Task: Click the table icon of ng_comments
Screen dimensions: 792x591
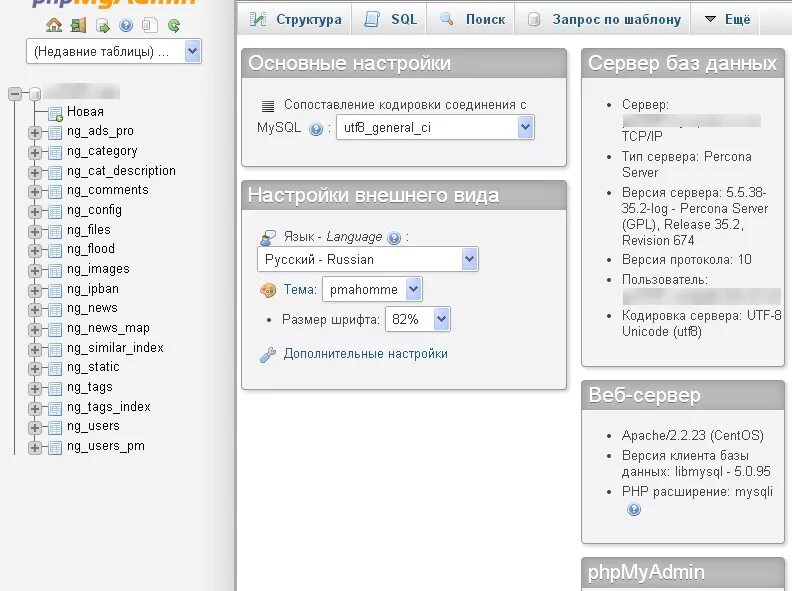Action: pos(55,192)
